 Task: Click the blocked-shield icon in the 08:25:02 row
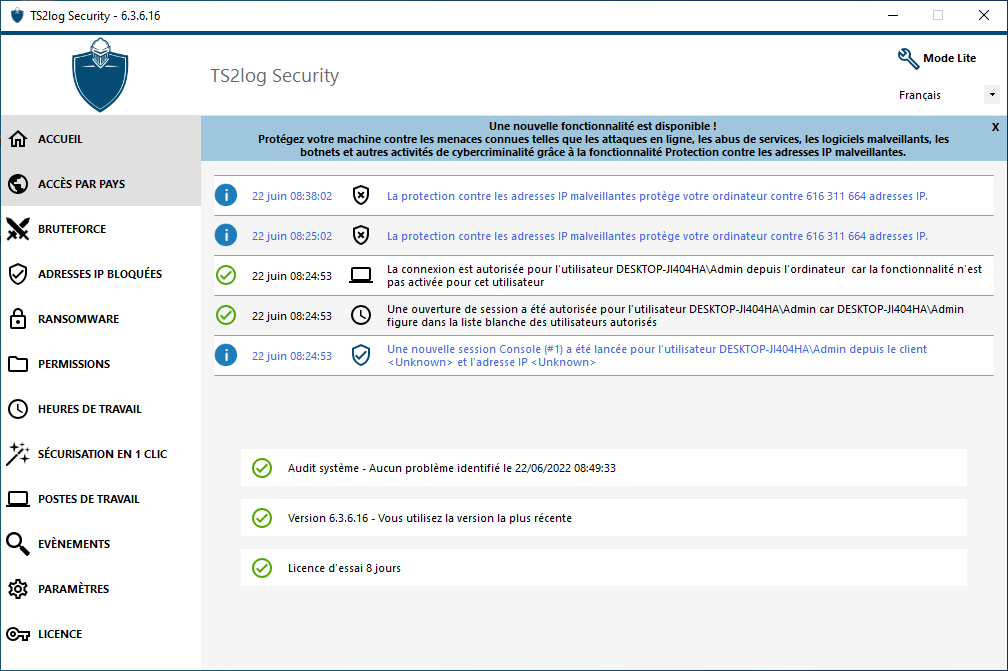[361, 235]
